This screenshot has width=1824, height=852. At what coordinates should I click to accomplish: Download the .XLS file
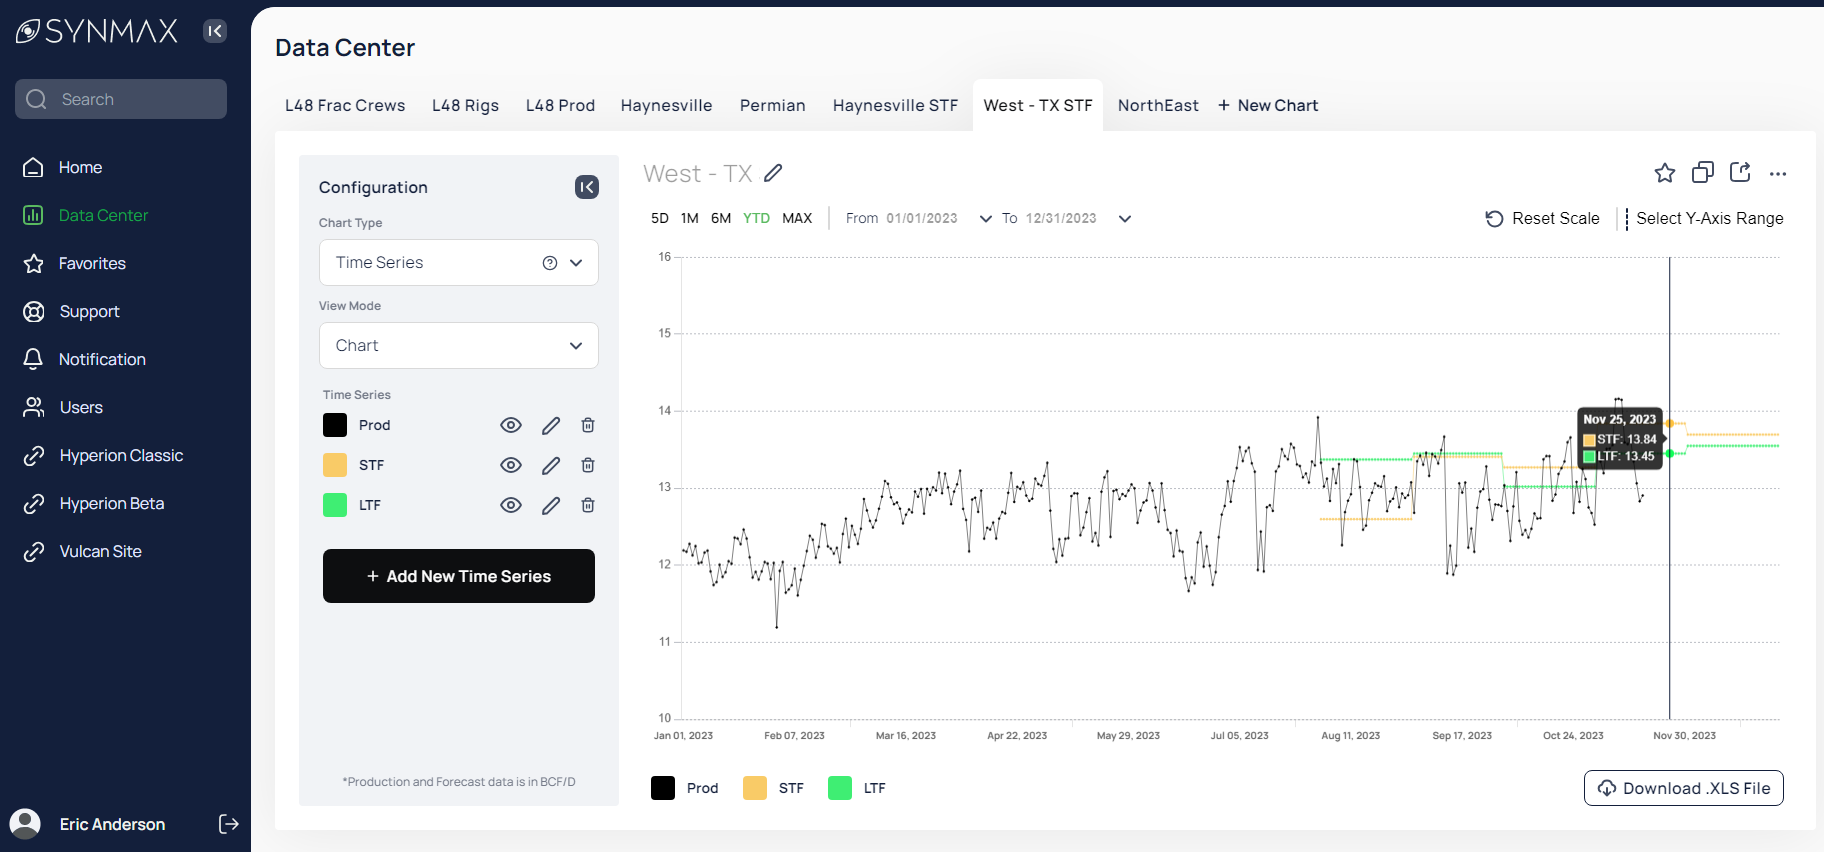1683,788
